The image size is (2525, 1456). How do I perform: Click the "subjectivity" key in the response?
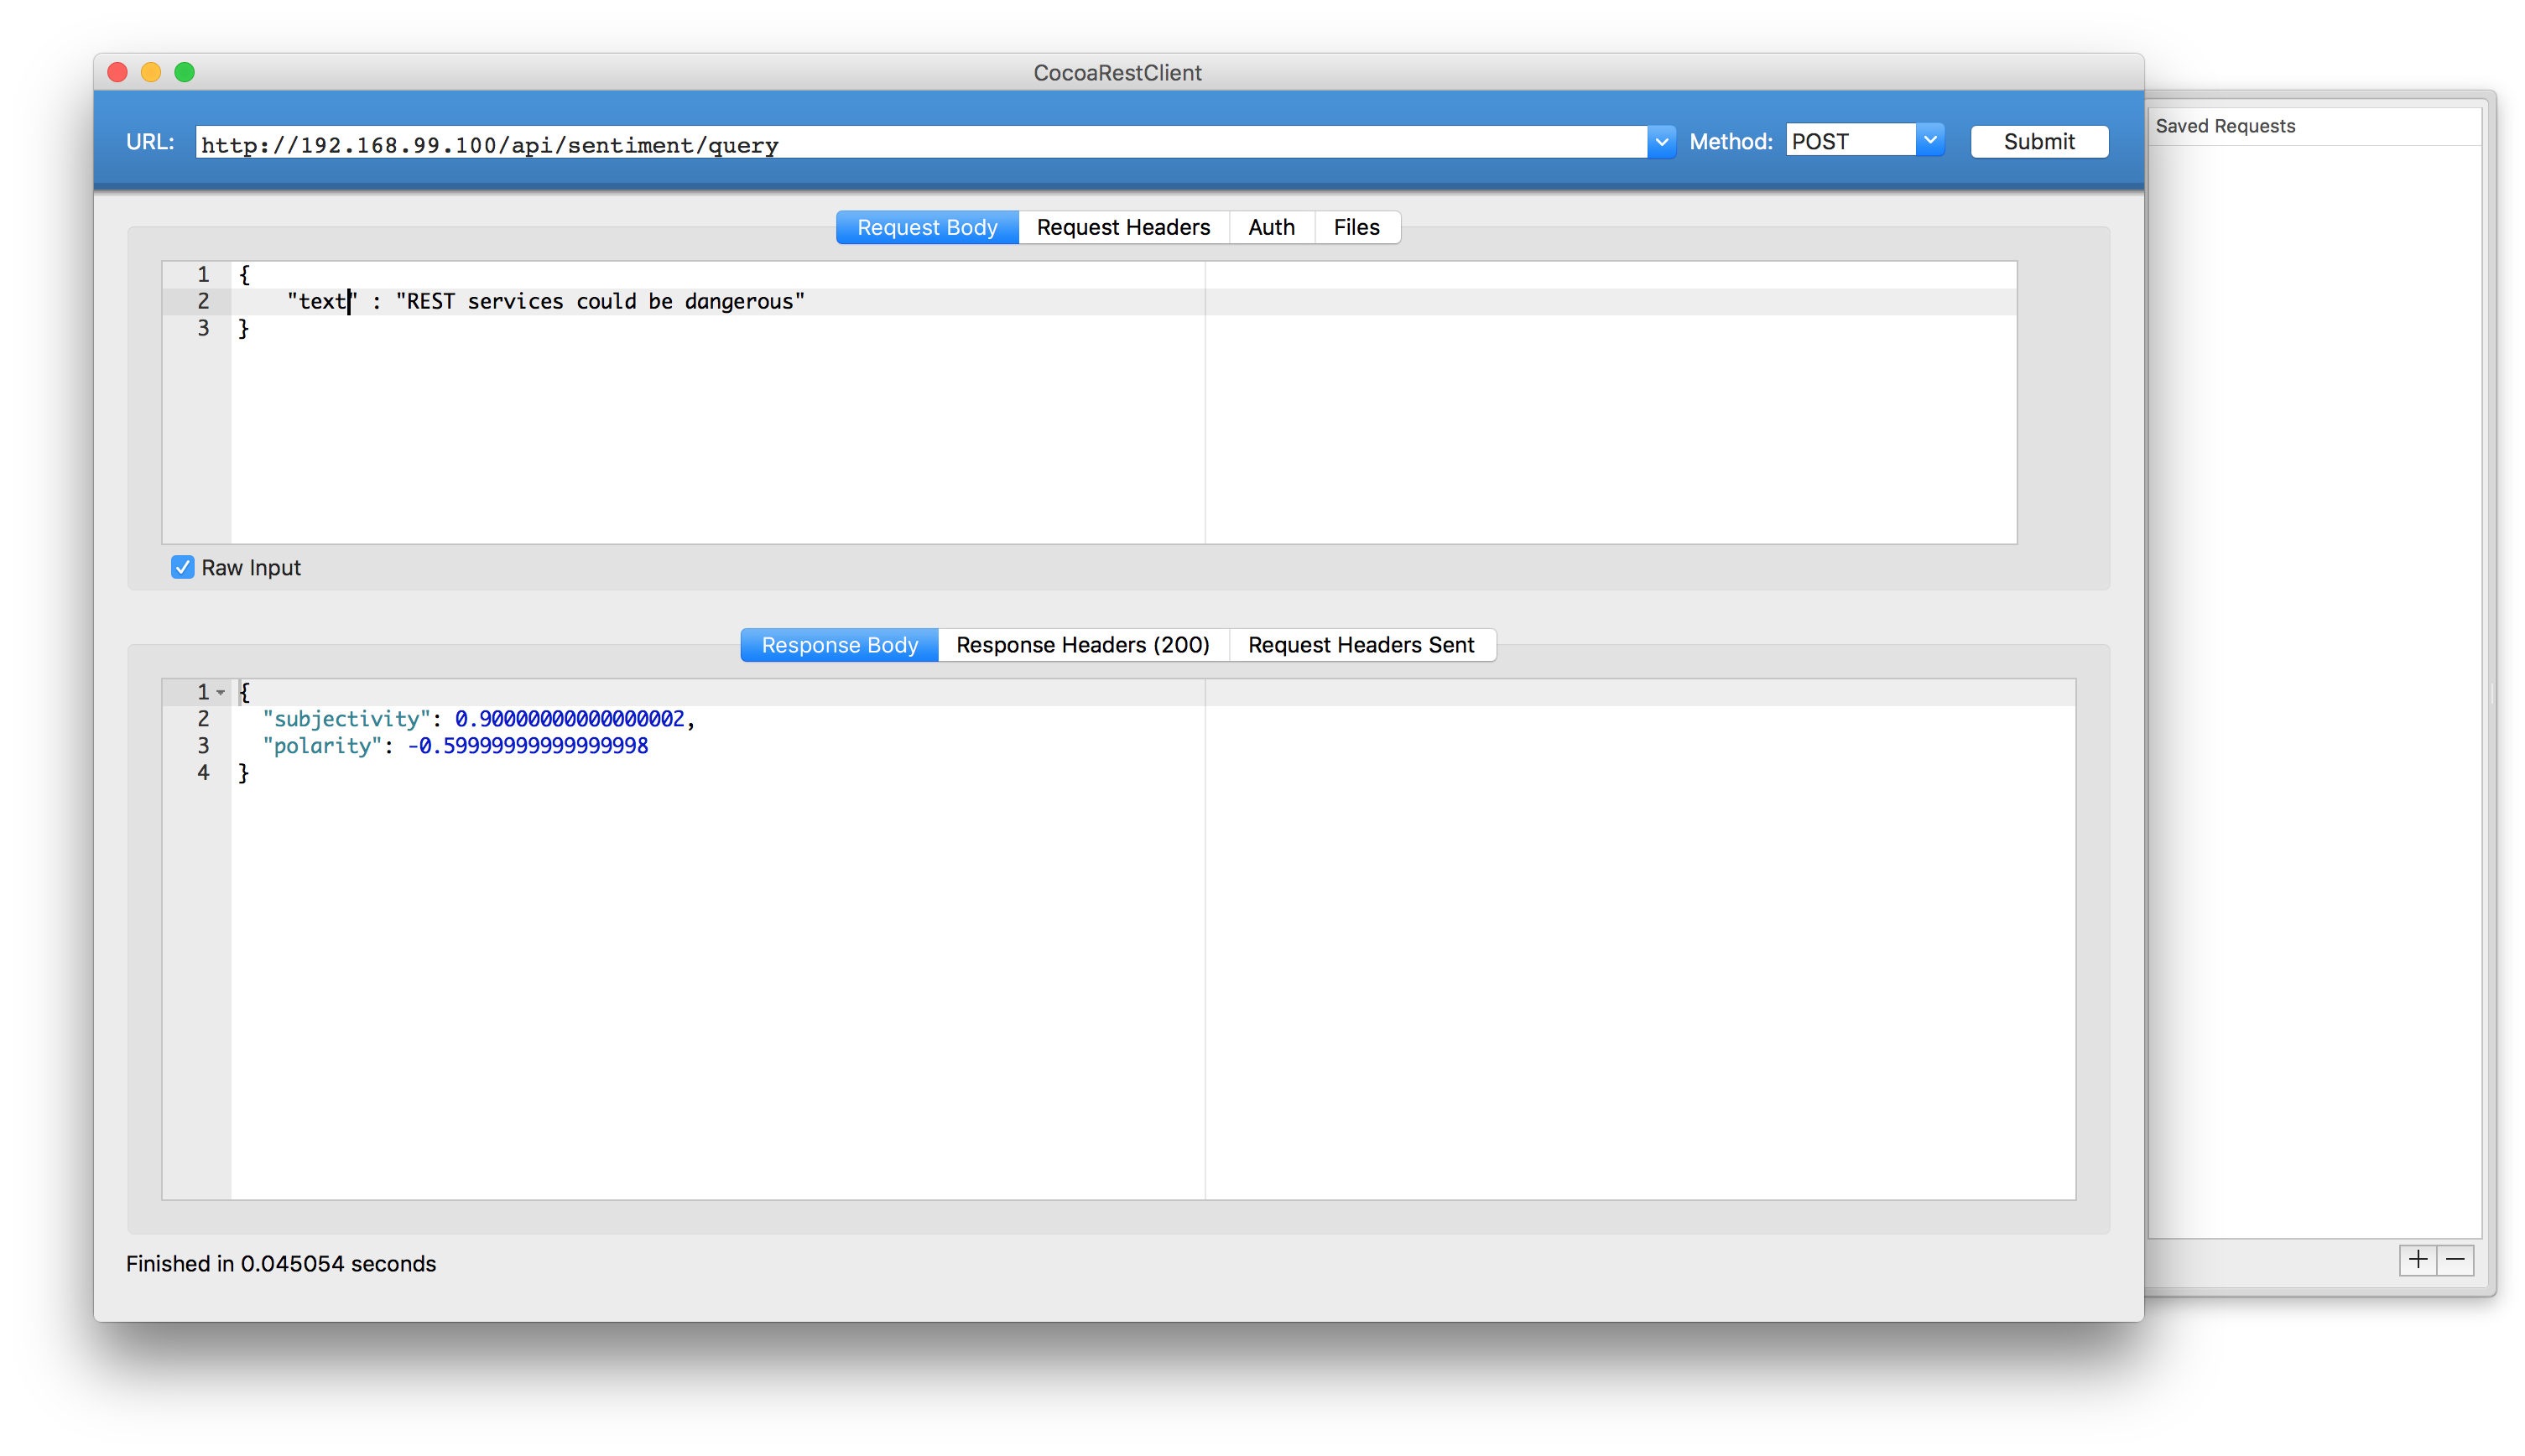tap(346, 719)
